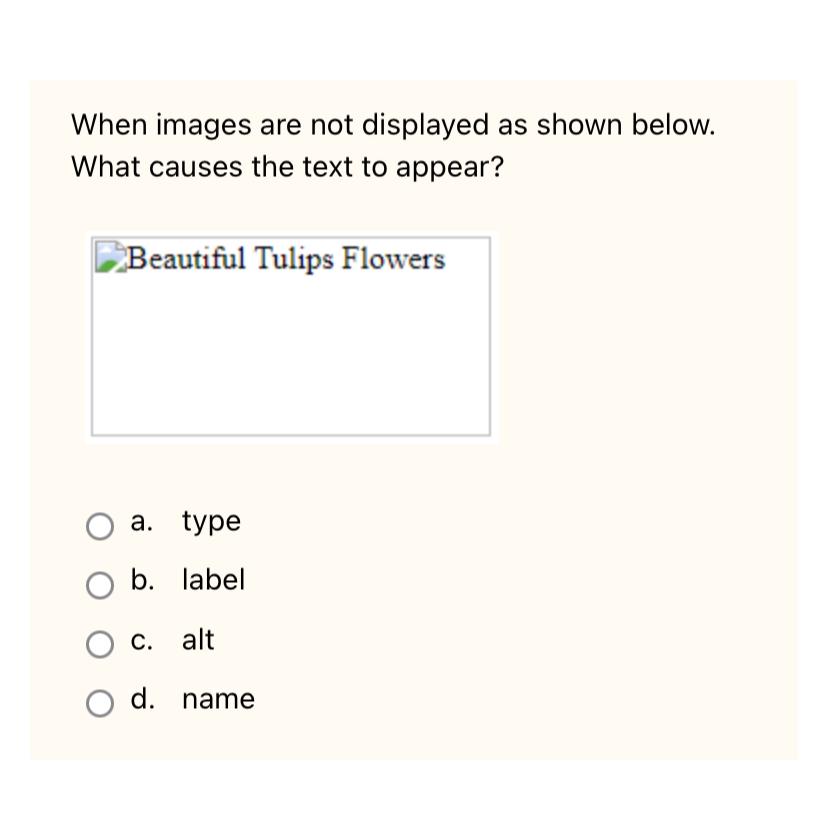Click the label letter 'a.'
This screenshot has width=828, height=828.
(x=140, y=521)
